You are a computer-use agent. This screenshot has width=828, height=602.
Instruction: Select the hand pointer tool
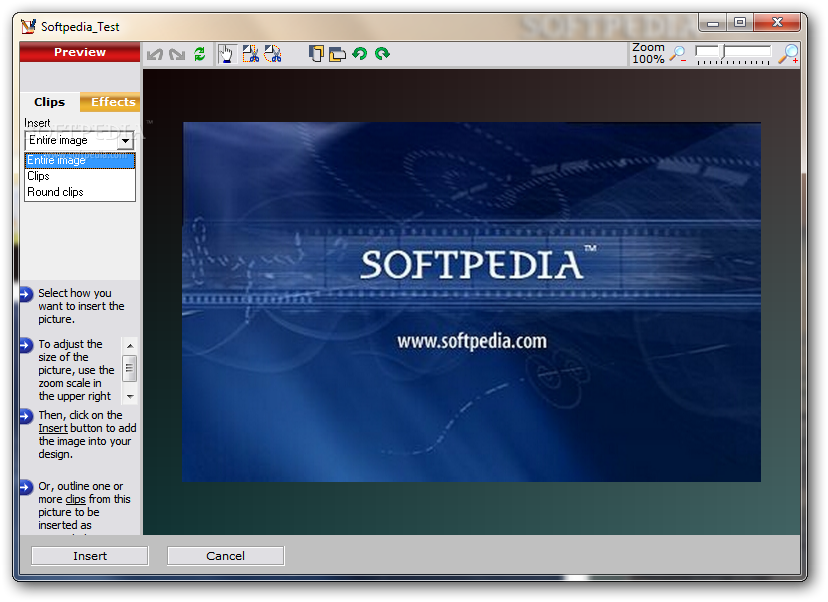(227, 54)
